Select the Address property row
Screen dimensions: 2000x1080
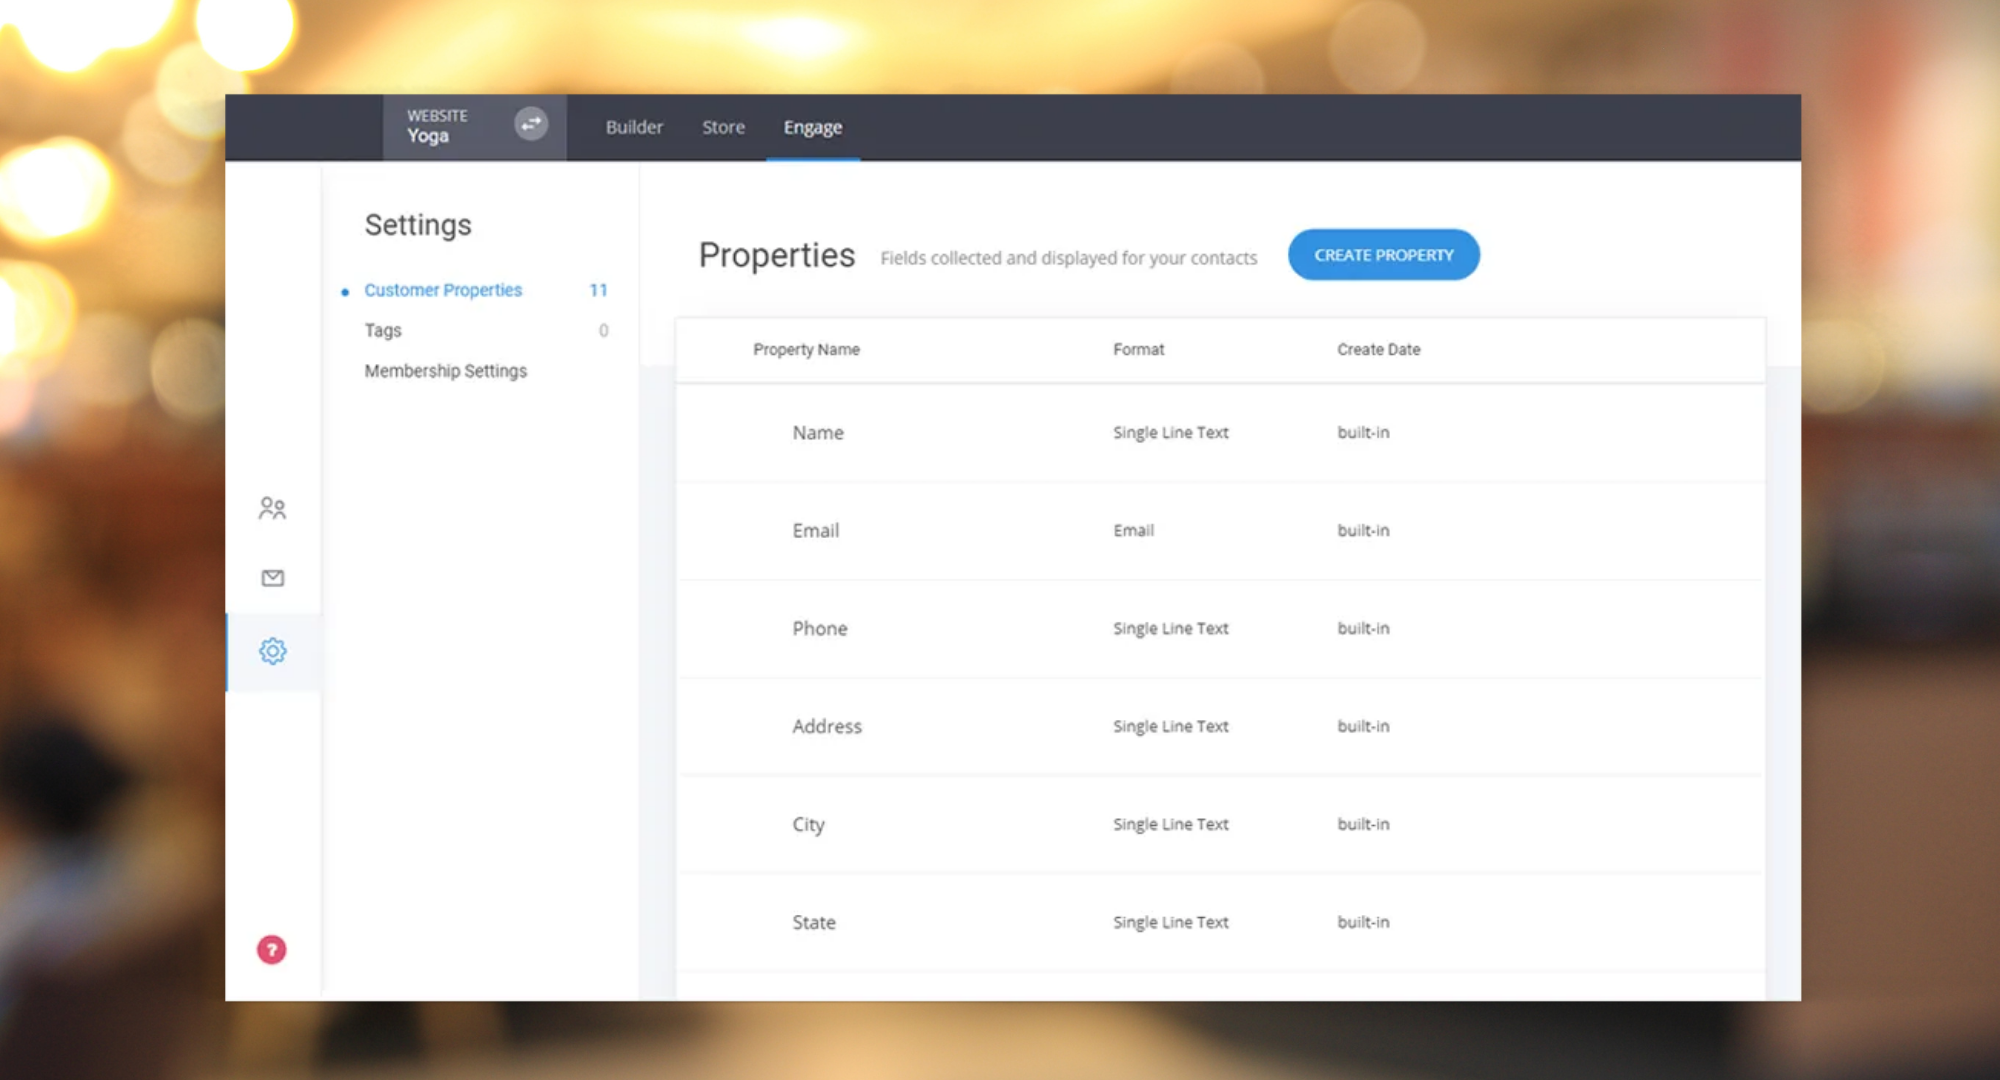click(x=827, y=726)
